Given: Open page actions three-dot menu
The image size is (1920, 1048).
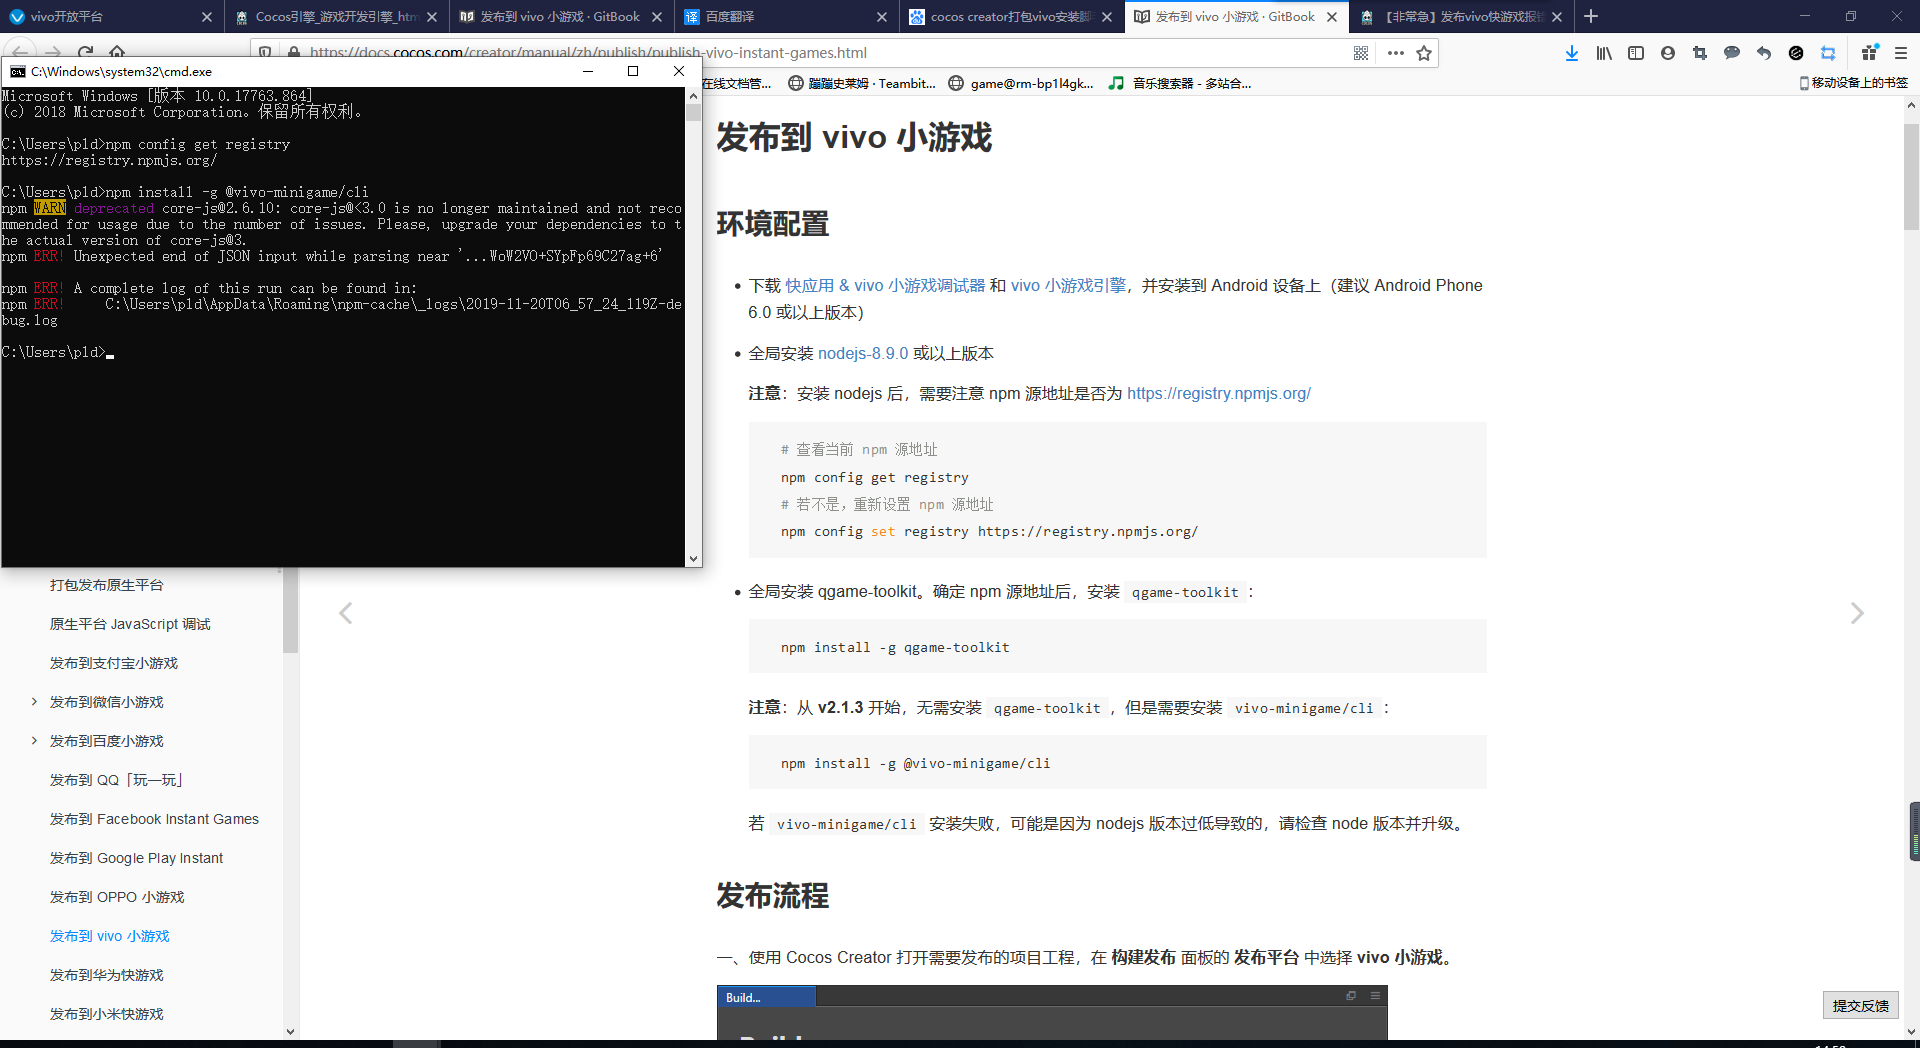Looking at the screenshot, I should pos(1396,53).
